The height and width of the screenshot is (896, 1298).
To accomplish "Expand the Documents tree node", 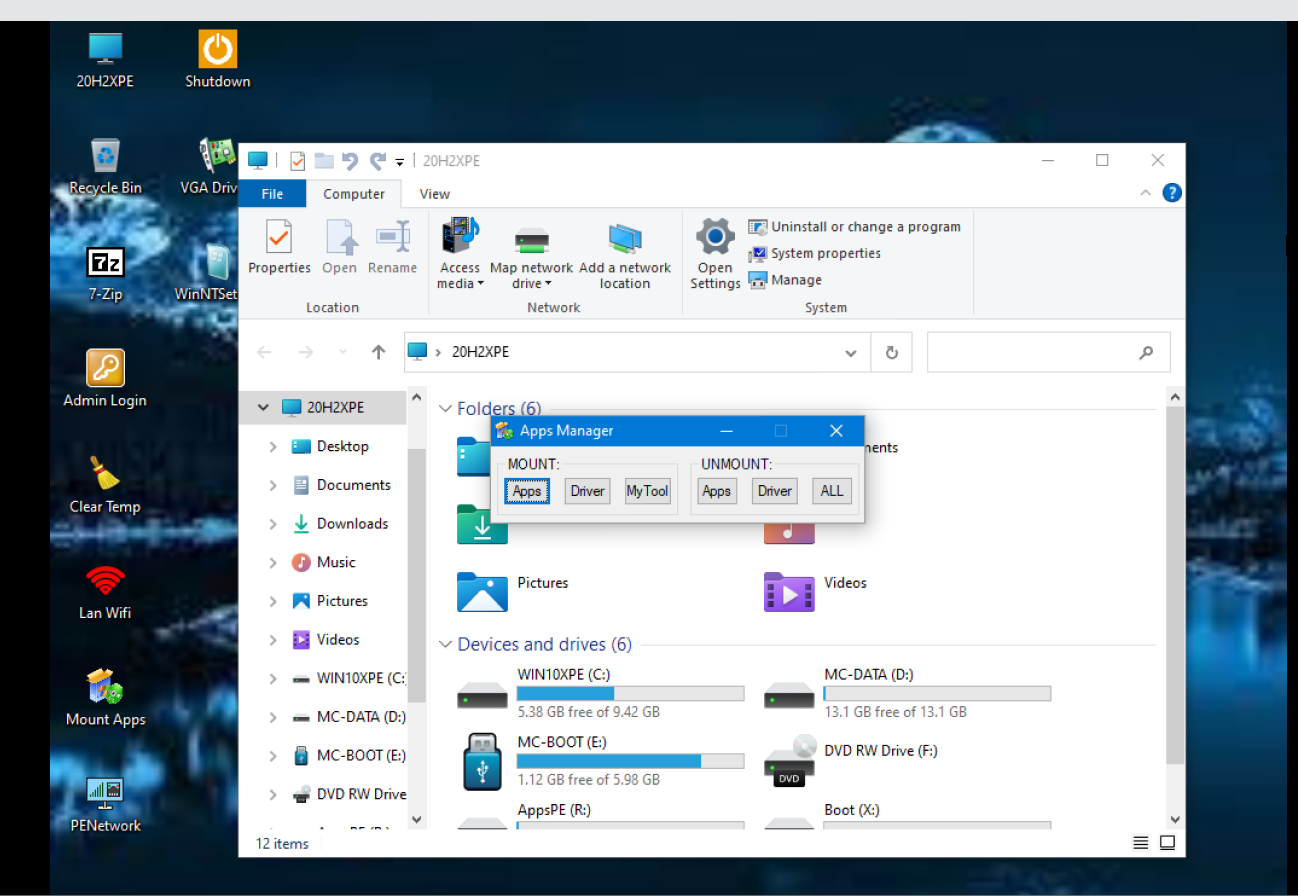I will (273, 485).
